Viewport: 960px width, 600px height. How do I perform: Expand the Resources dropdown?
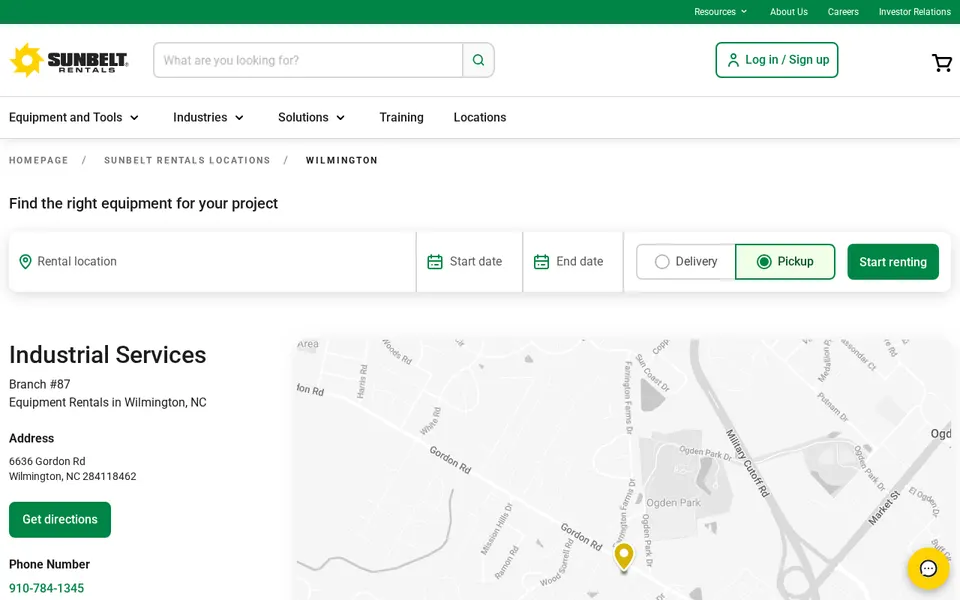(x=721, y=12)
